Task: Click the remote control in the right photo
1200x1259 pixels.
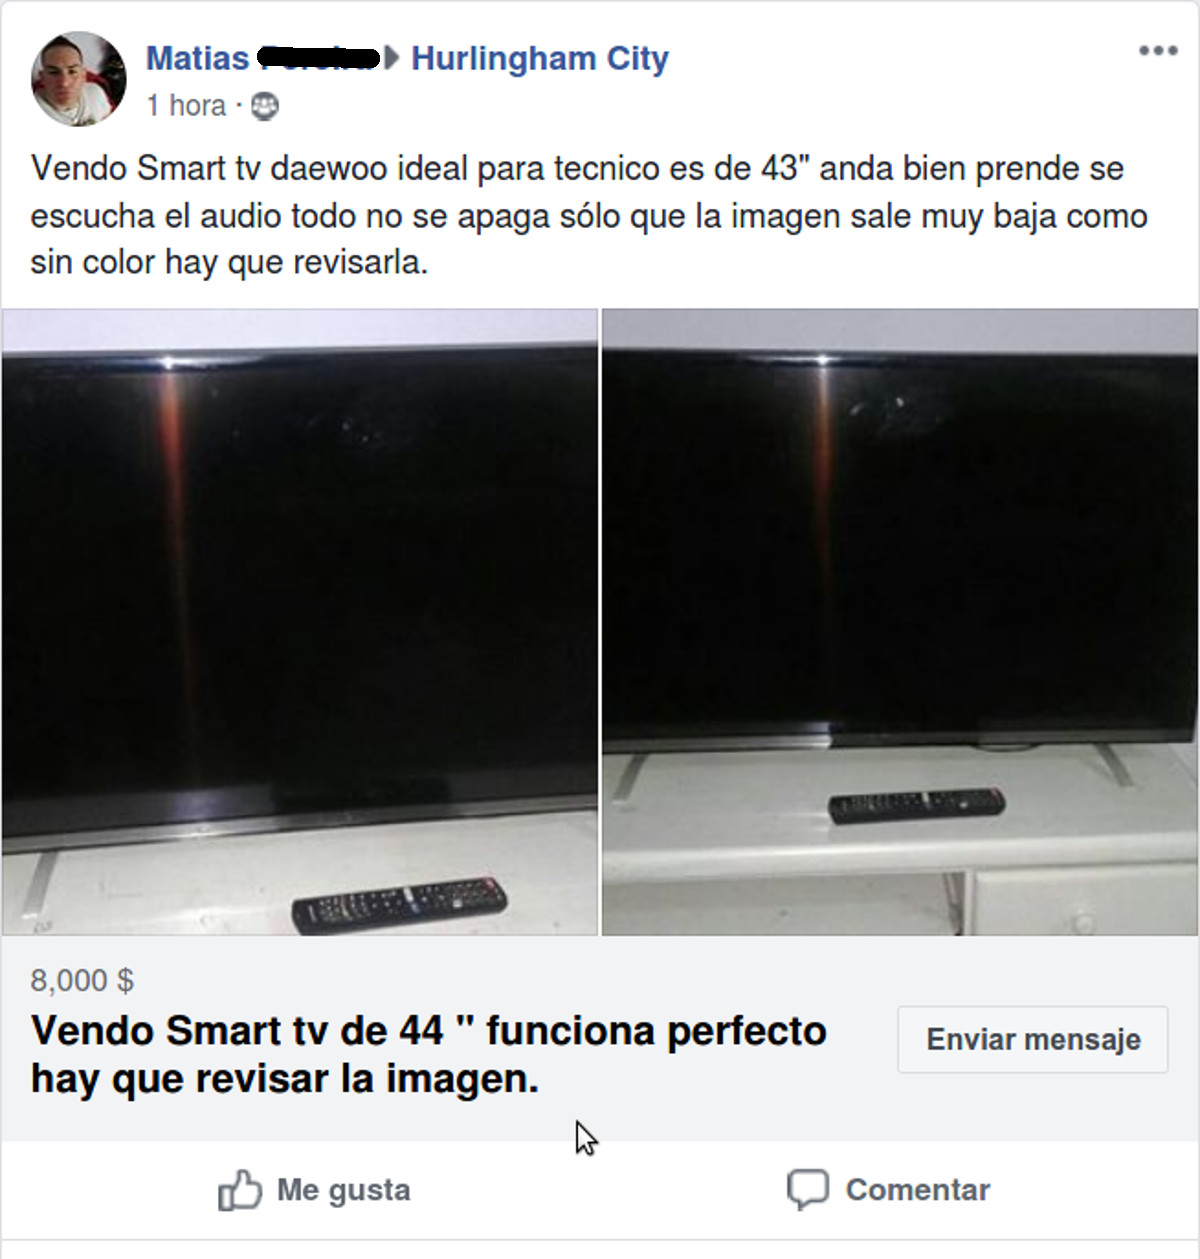Action: 916,804
